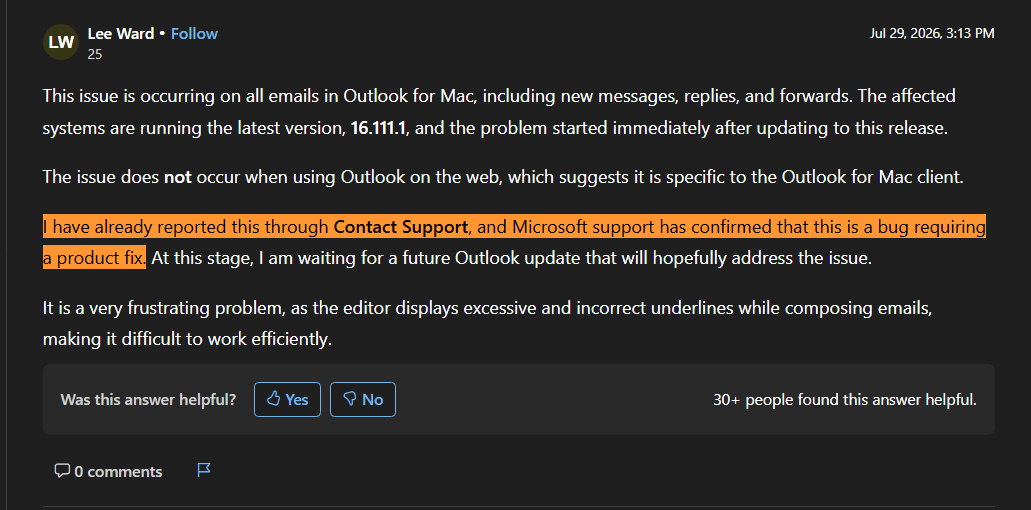Screen dimensions: 1031x510
Task: Click the reputation number 25
Action: click(95, 55)
